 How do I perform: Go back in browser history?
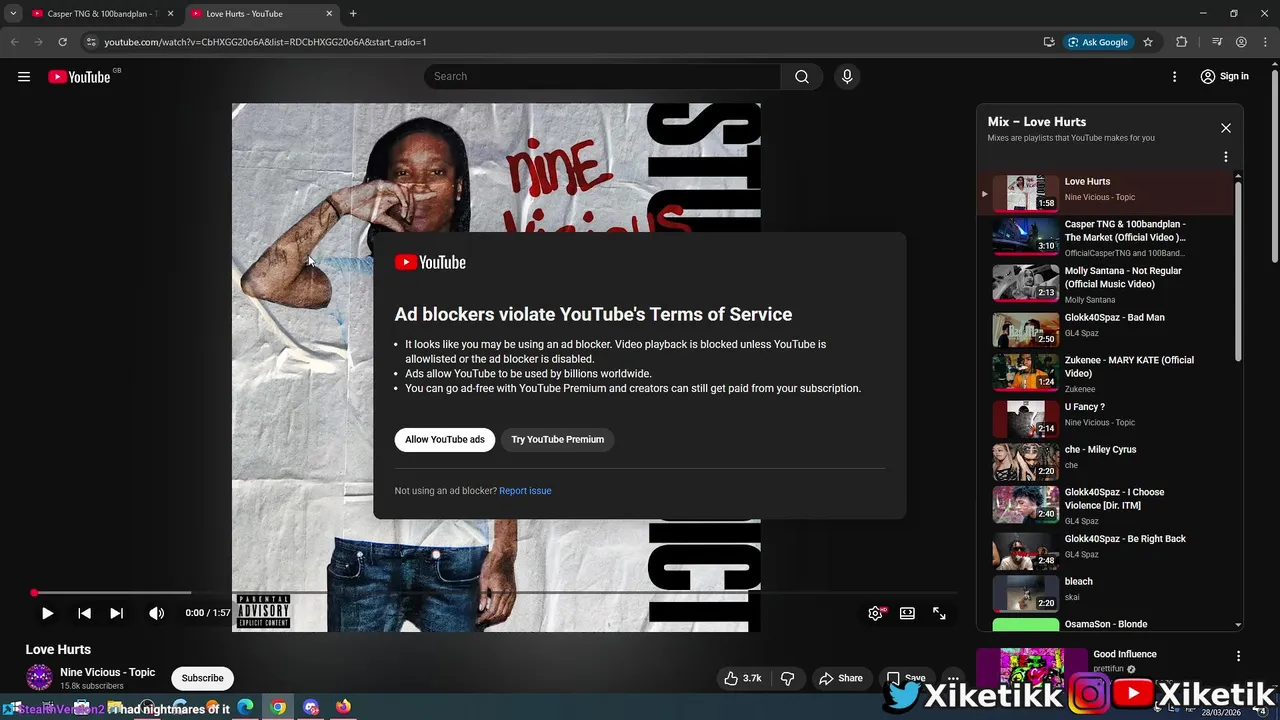tap(14, 42)
